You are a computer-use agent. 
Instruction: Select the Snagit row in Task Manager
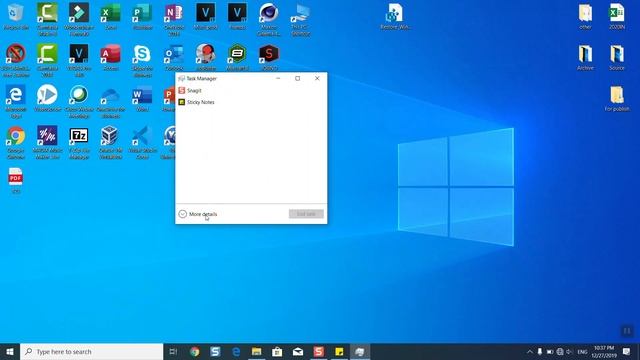(251, 91)
